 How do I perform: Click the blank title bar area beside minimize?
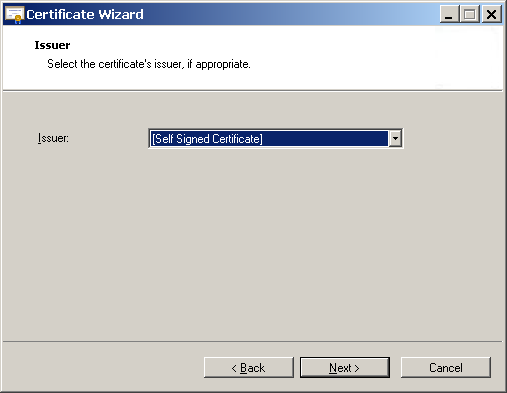[290, 14]
